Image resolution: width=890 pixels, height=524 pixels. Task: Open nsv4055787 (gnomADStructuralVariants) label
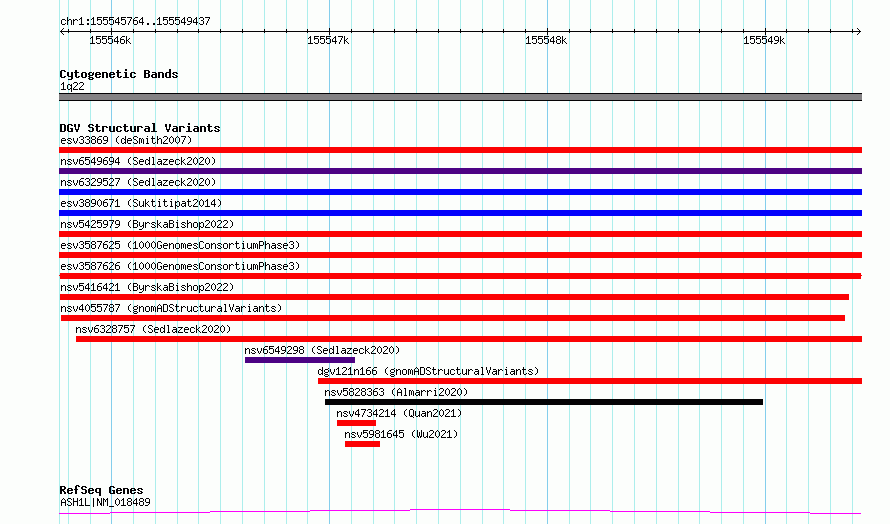click(171, 308)
